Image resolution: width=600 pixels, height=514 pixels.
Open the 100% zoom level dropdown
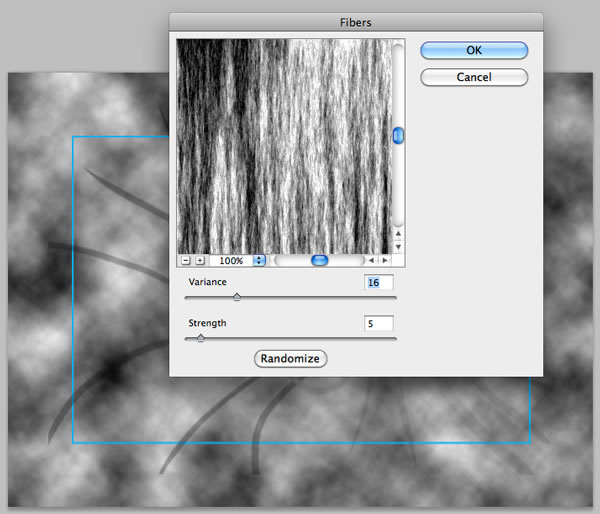point(259,261)
